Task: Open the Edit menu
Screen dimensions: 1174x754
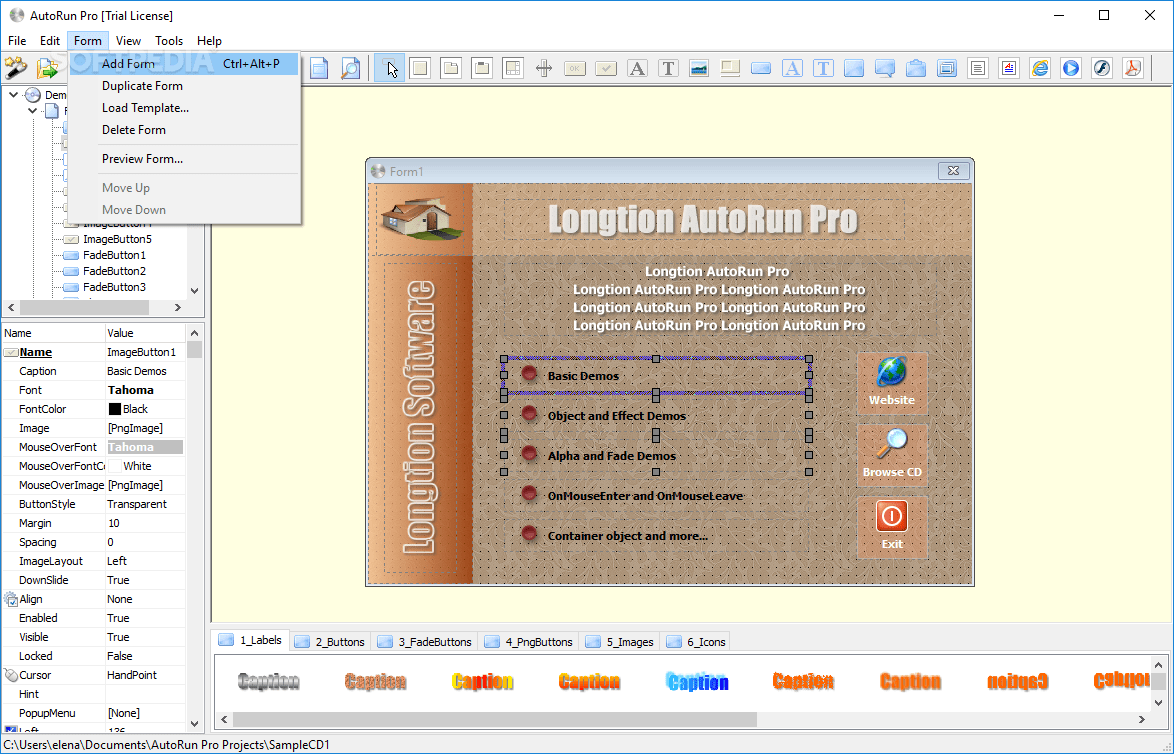Action: (50, 40)
